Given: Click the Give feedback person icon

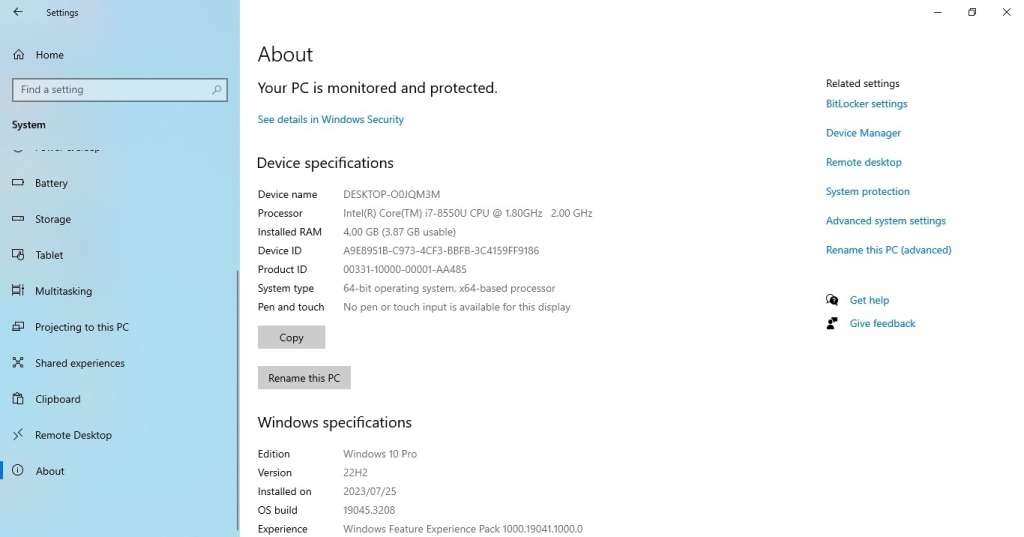Looking at the screenshot, I should [832, 323].
